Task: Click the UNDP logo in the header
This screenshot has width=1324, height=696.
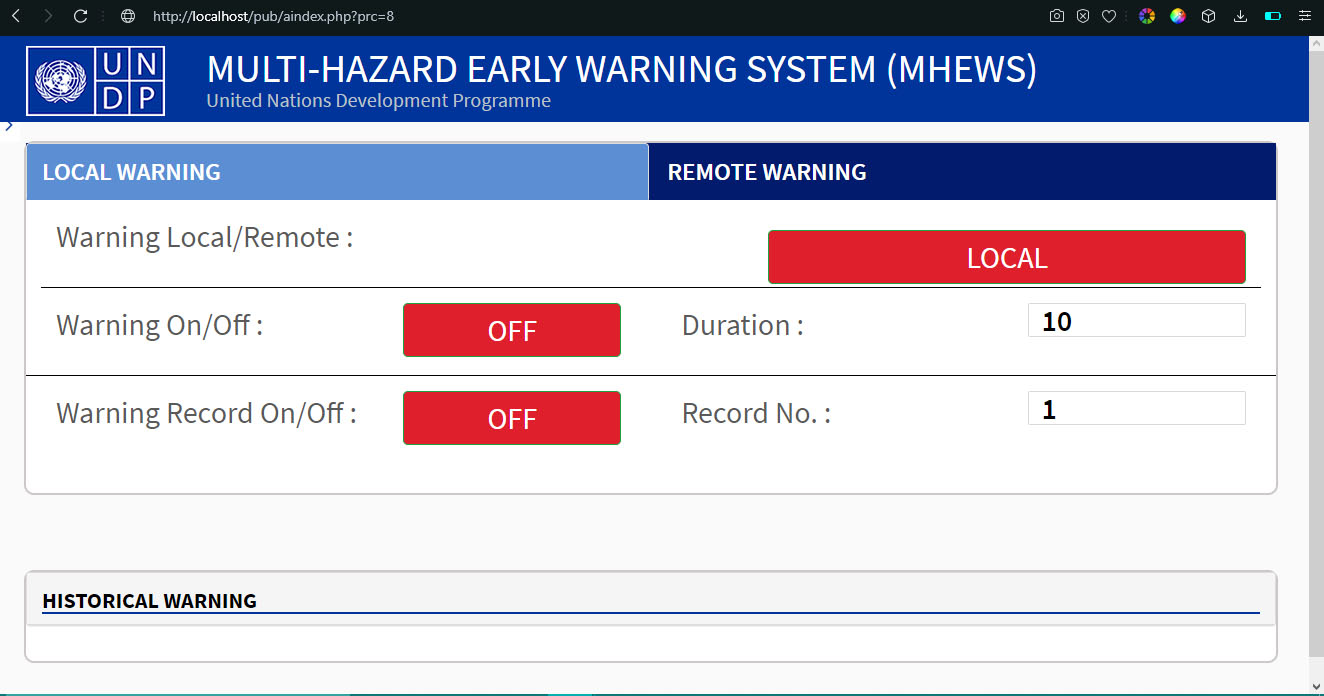Action: (x=96, y=81)
